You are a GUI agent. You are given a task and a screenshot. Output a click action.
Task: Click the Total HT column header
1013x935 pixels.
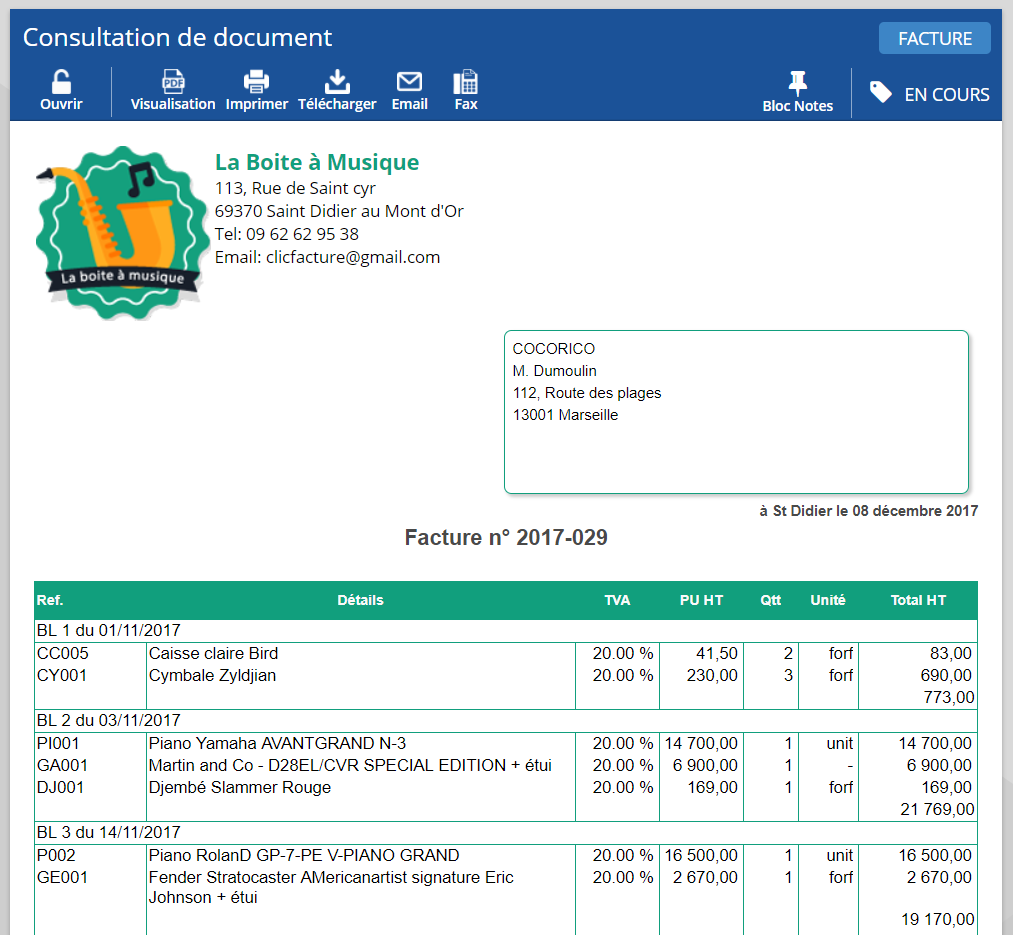pyautogui.click(x=918, y=600)
